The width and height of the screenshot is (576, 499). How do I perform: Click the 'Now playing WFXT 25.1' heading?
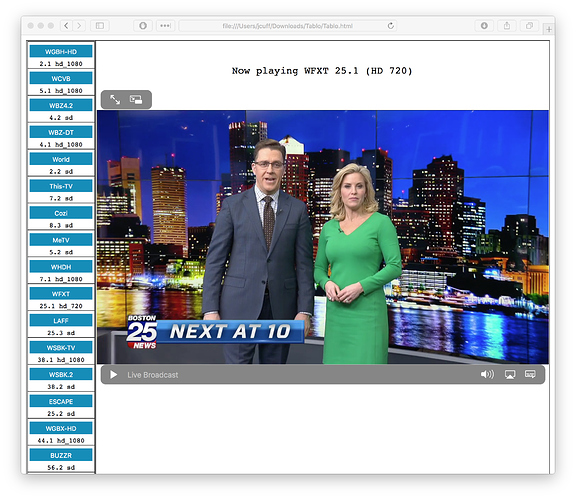point(322,71)
